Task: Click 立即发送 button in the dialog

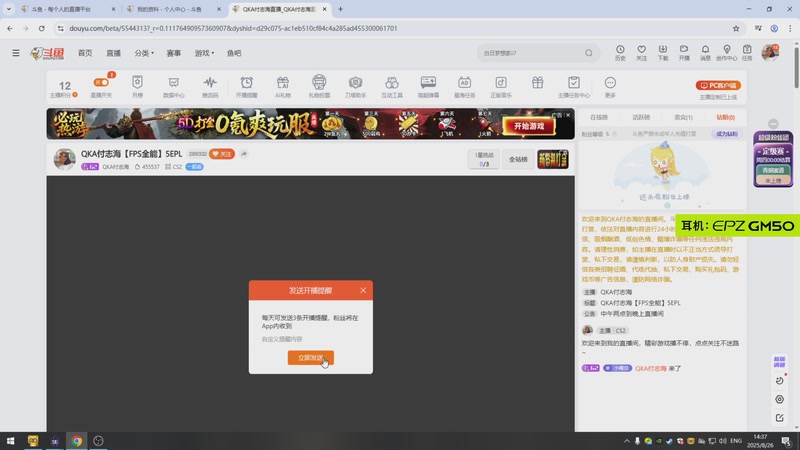Action: [311, 358]
